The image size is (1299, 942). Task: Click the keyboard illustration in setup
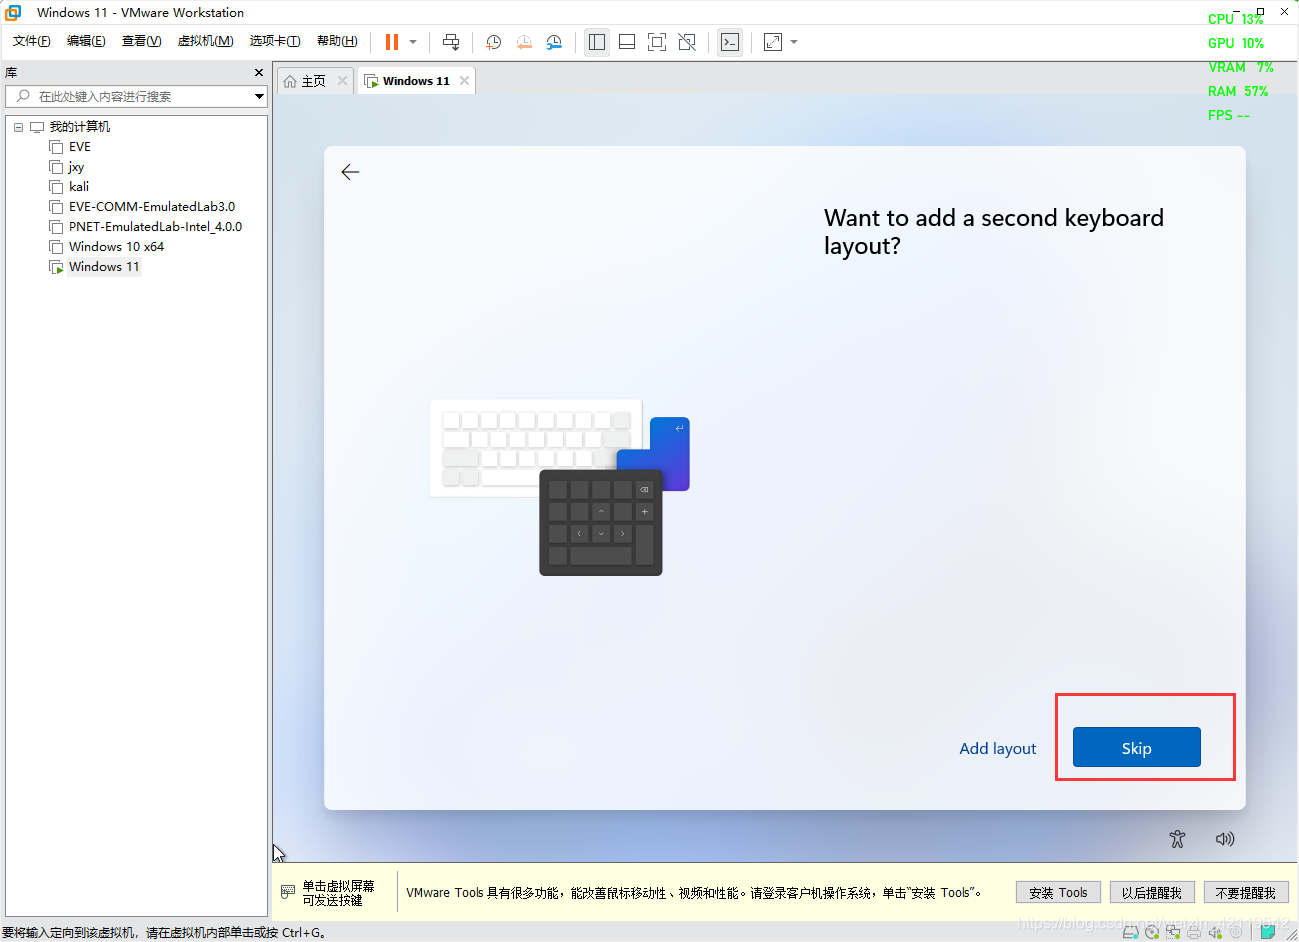560,487
